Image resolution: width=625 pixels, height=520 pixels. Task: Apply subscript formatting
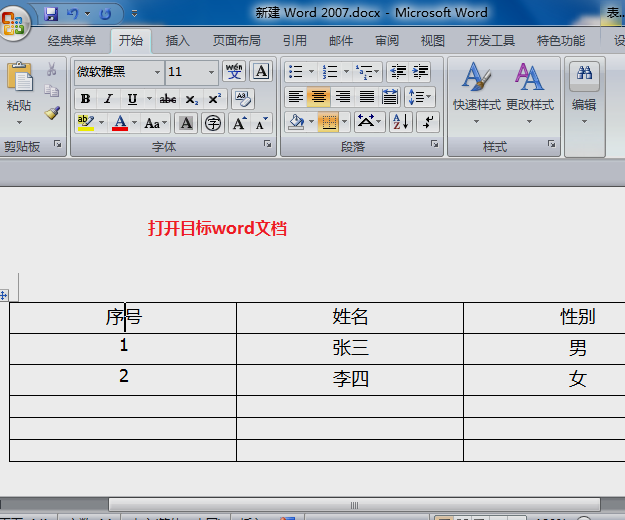point(191,99)
